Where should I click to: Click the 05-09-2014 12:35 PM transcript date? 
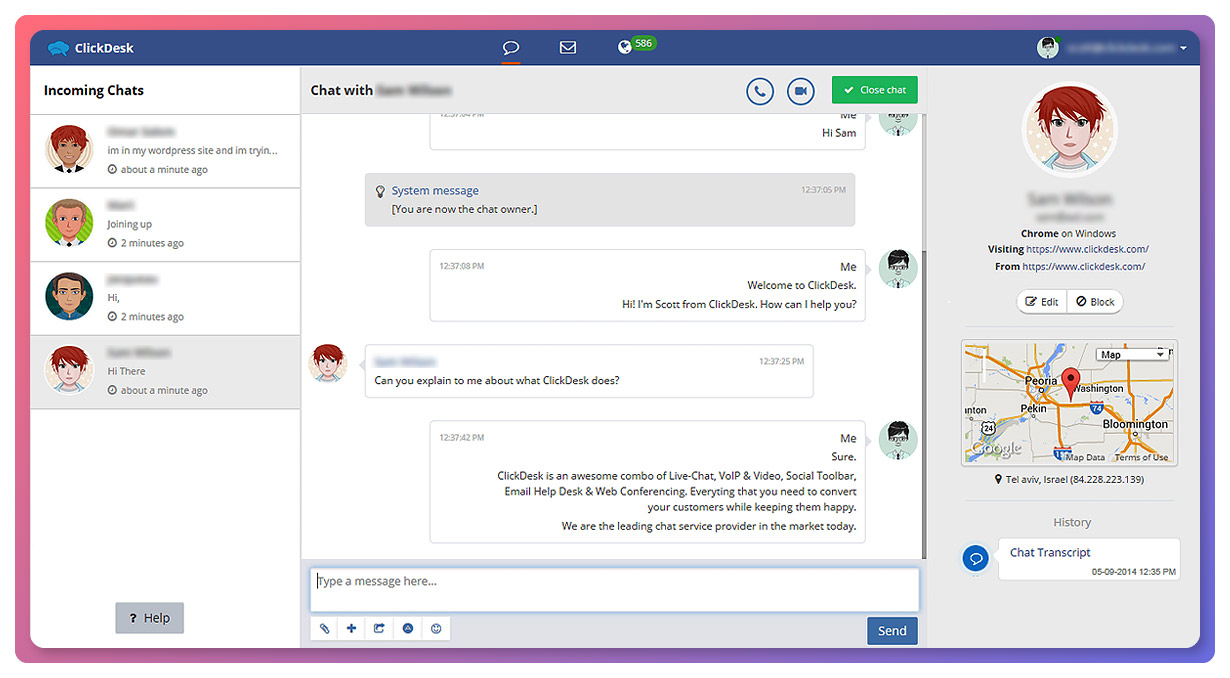point(1134,572)
